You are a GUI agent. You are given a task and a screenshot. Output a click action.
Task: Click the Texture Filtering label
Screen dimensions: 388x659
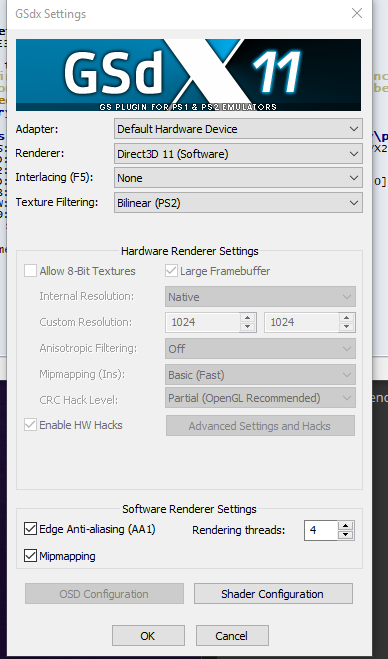click(57, 202)
